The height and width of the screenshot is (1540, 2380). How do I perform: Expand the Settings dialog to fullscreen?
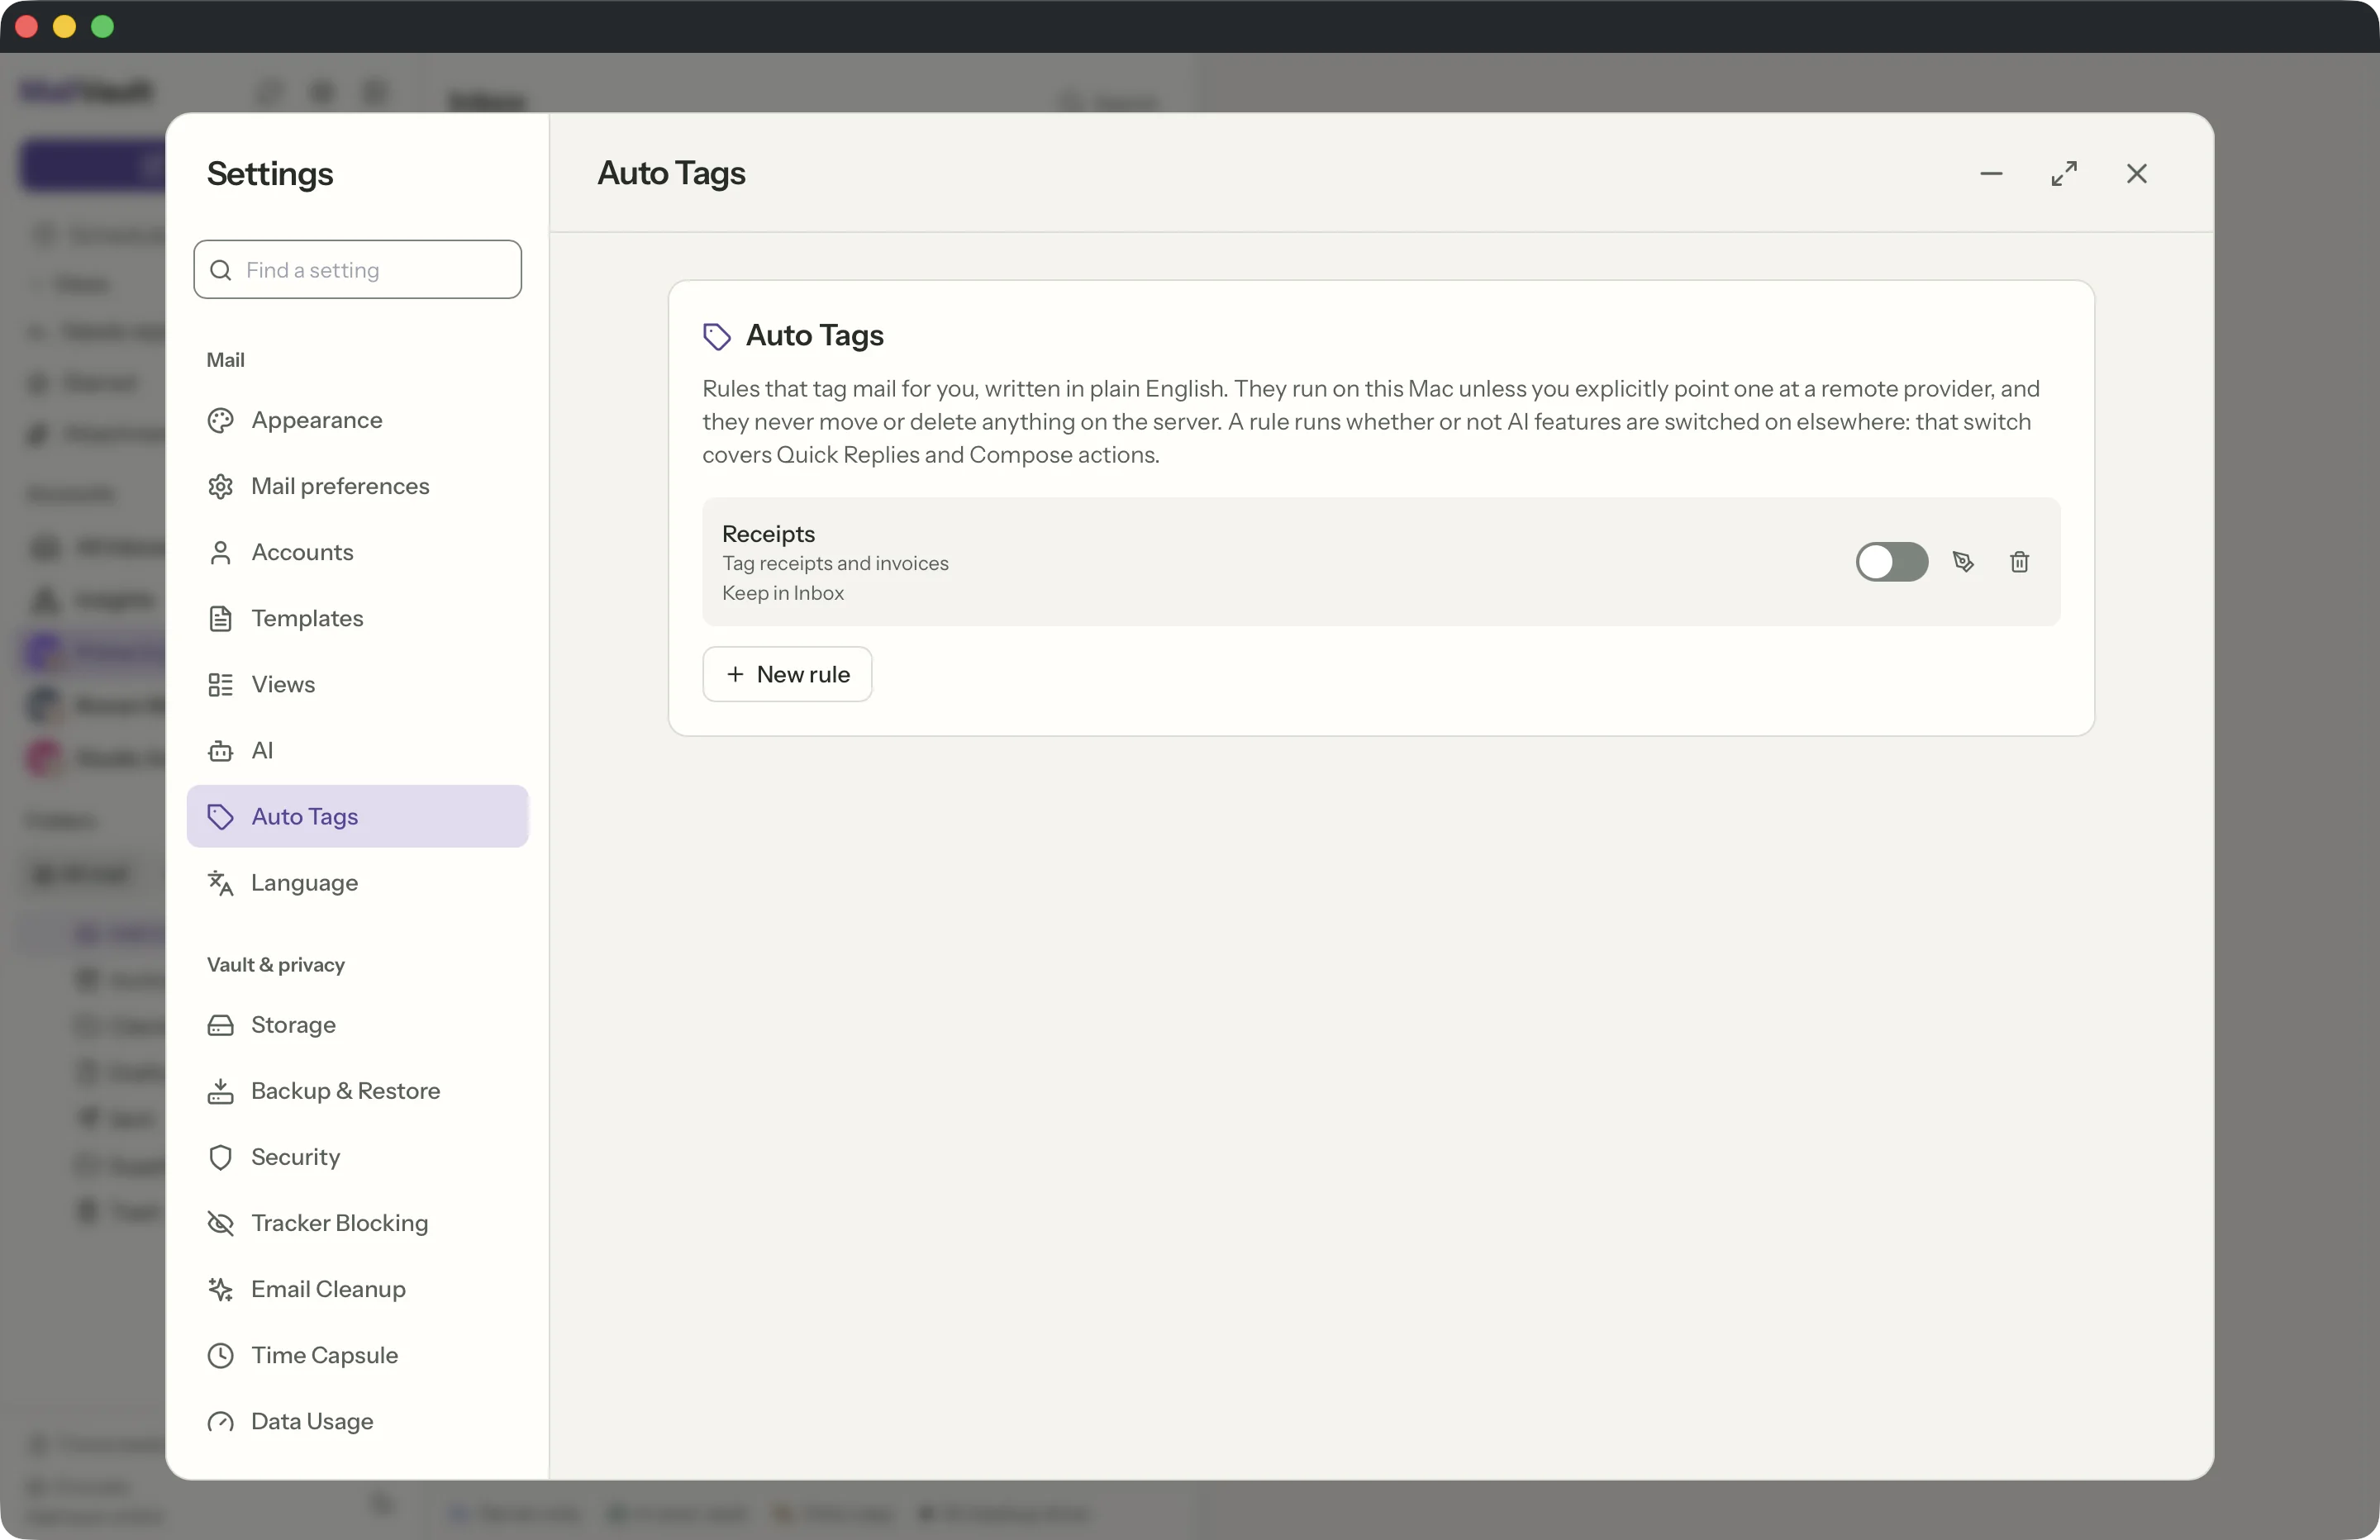(2064, 174)
